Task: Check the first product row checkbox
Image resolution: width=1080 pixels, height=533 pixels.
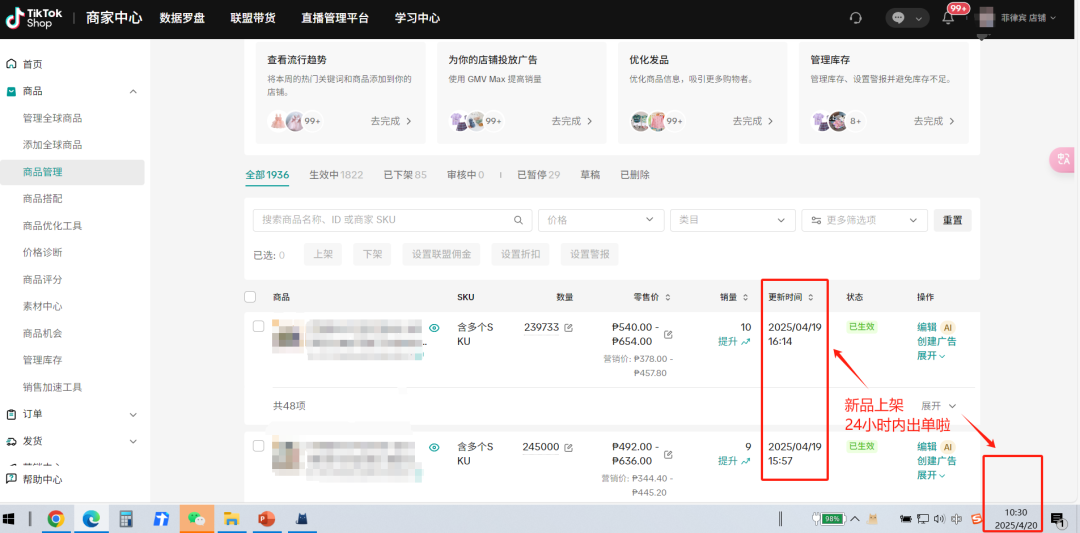Action: coord(258,327)
